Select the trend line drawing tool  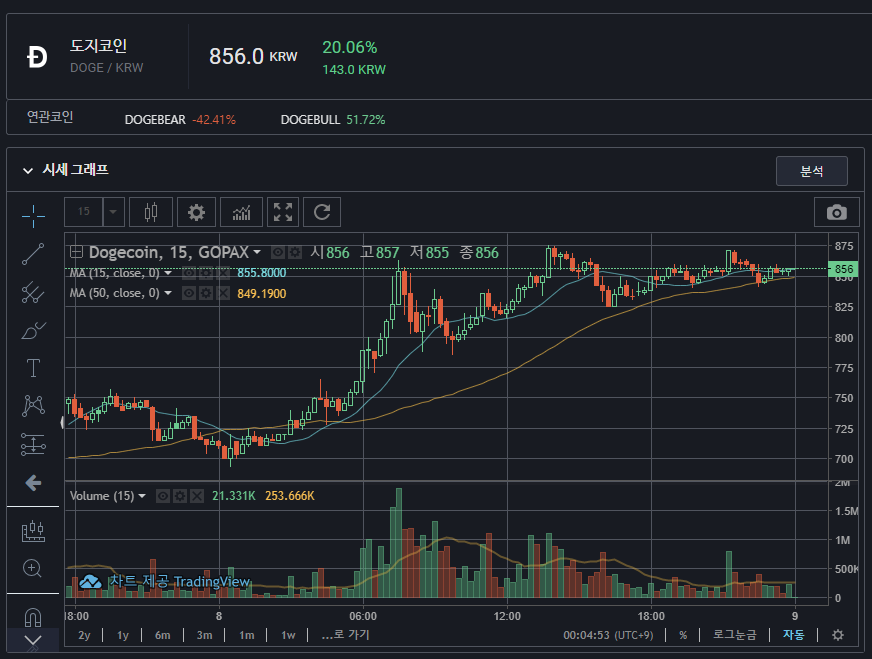tap(33, 254)
